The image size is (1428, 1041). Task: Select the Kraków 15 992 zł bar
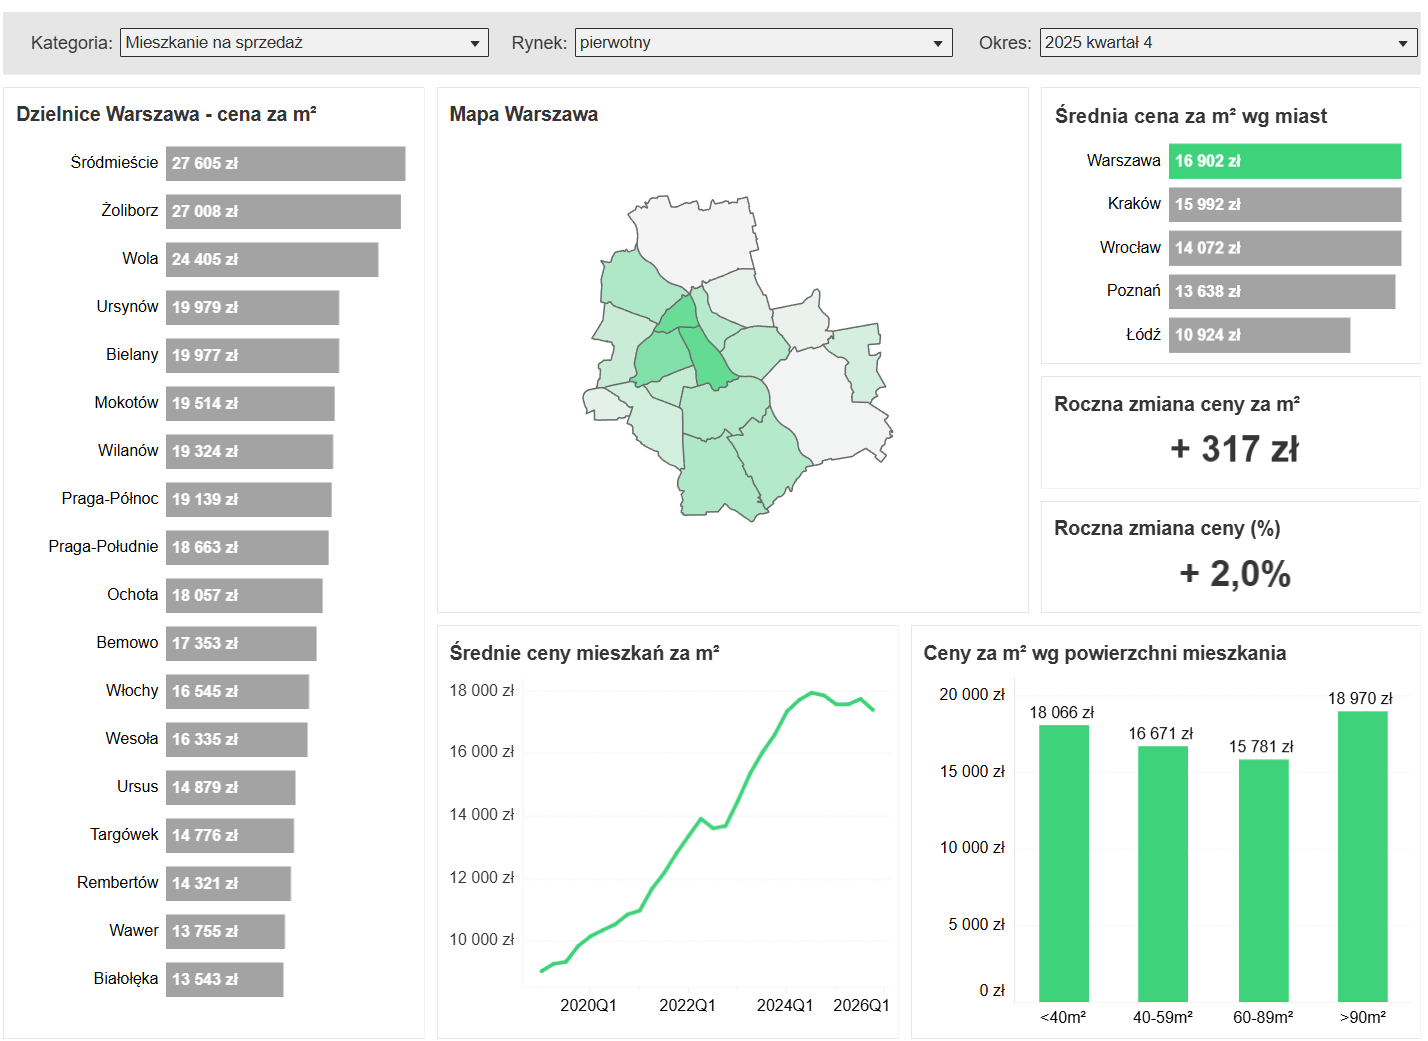click(1284, 205)
